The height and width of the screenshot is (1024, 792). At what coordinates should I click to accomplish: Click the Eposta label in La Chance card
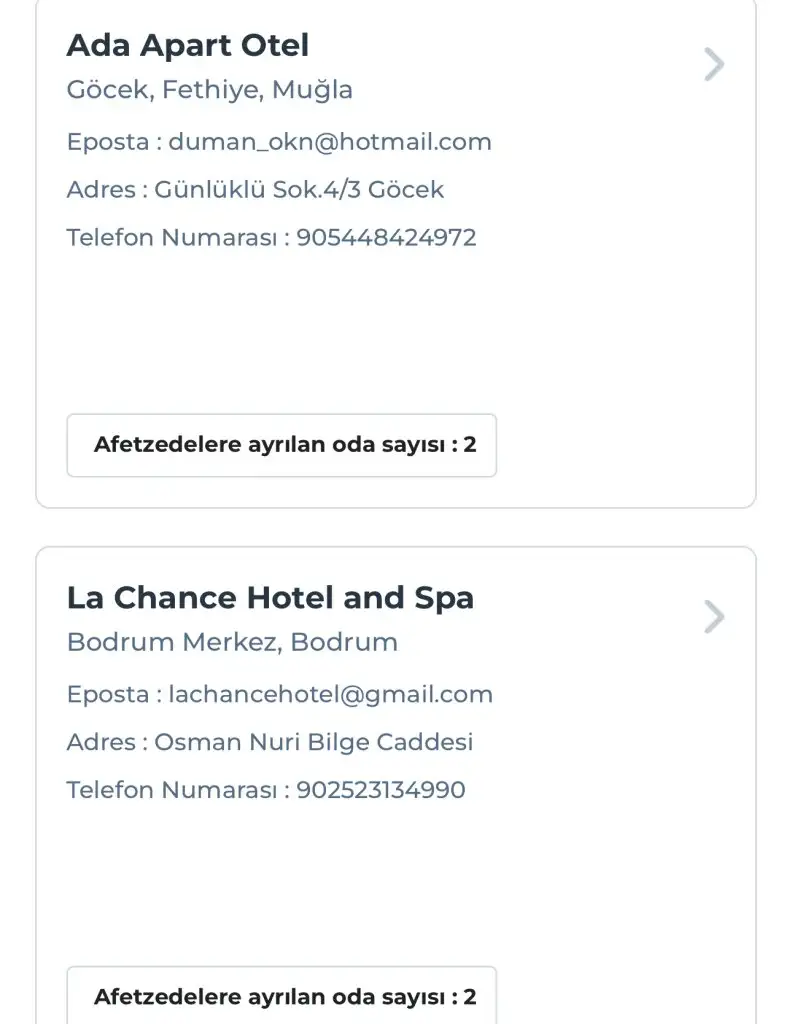pos(108,694)
